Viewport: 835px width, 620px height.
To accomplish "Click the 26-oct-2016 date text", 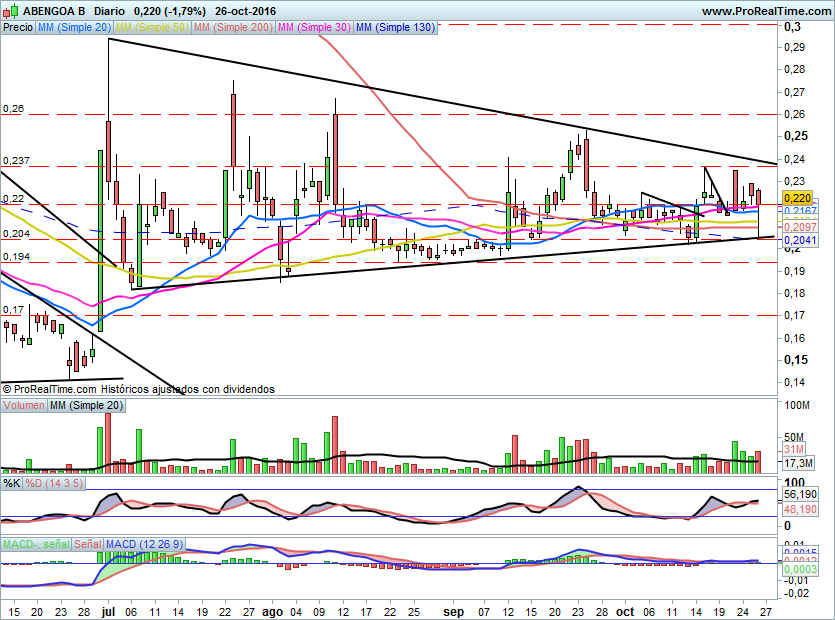I will click(245, 11).
